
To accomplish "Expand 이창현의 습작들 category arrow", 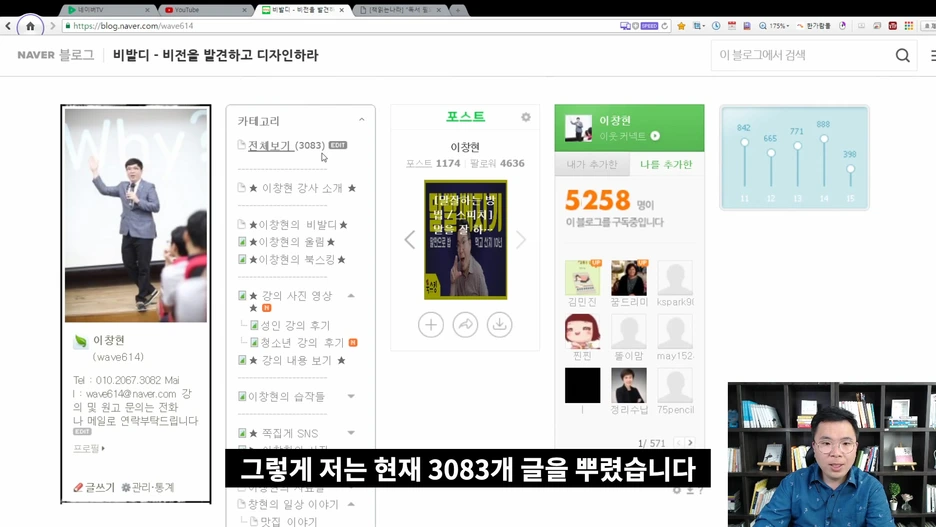I will pos(351,396).
